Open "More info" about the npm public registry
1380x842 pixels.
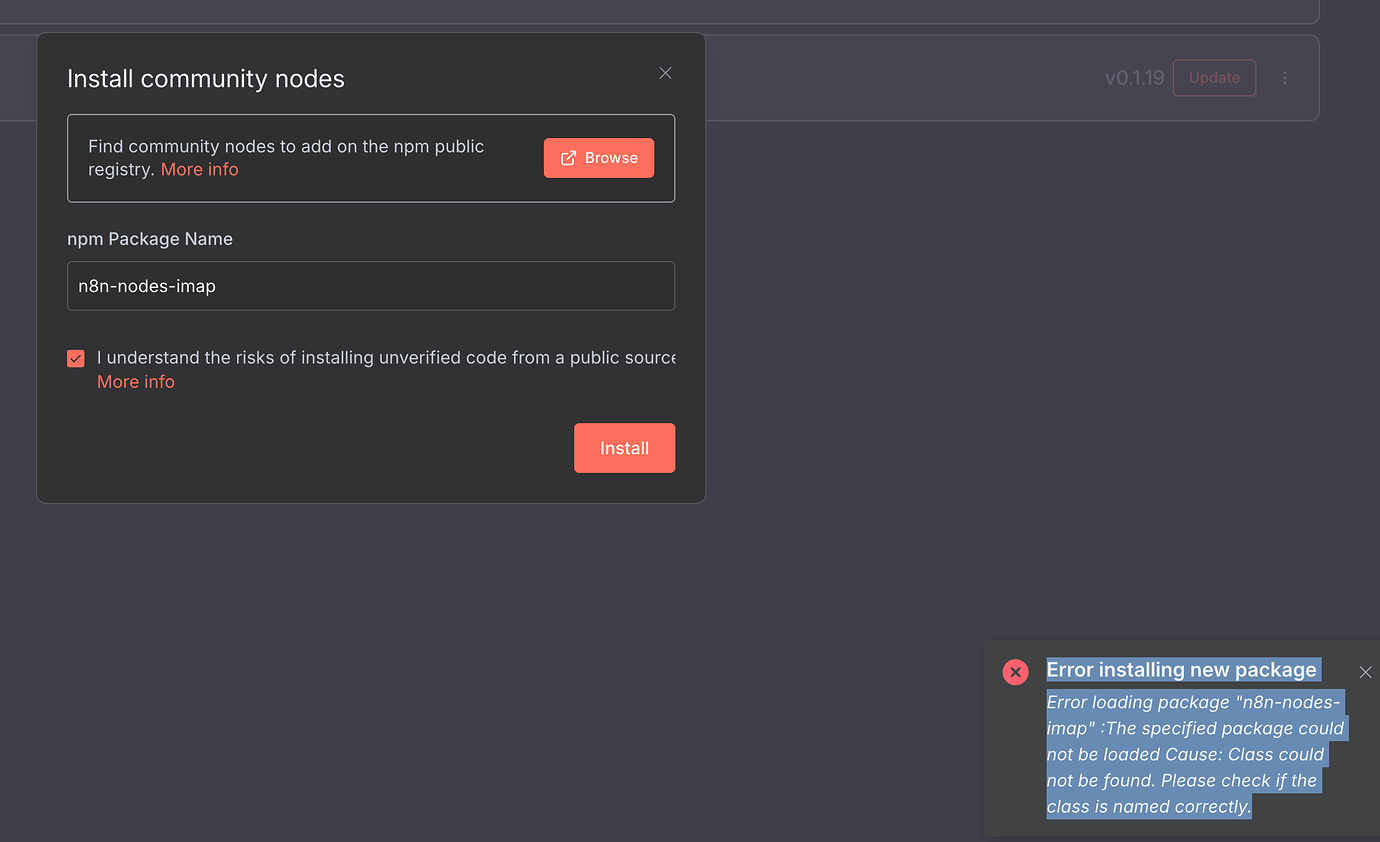point(199,169)
